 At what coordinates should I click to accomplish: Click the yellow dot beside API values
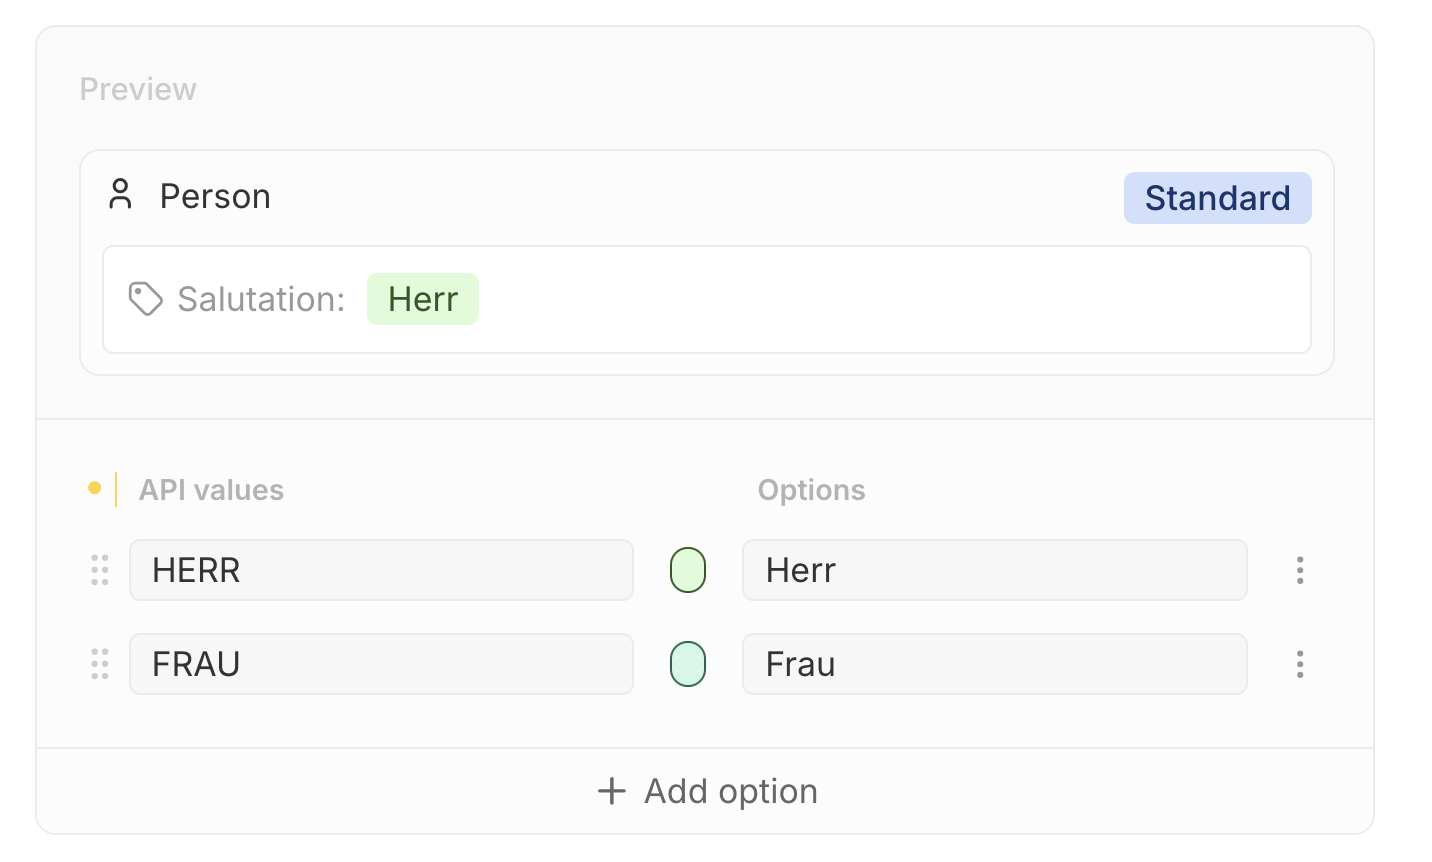[94, 488]
